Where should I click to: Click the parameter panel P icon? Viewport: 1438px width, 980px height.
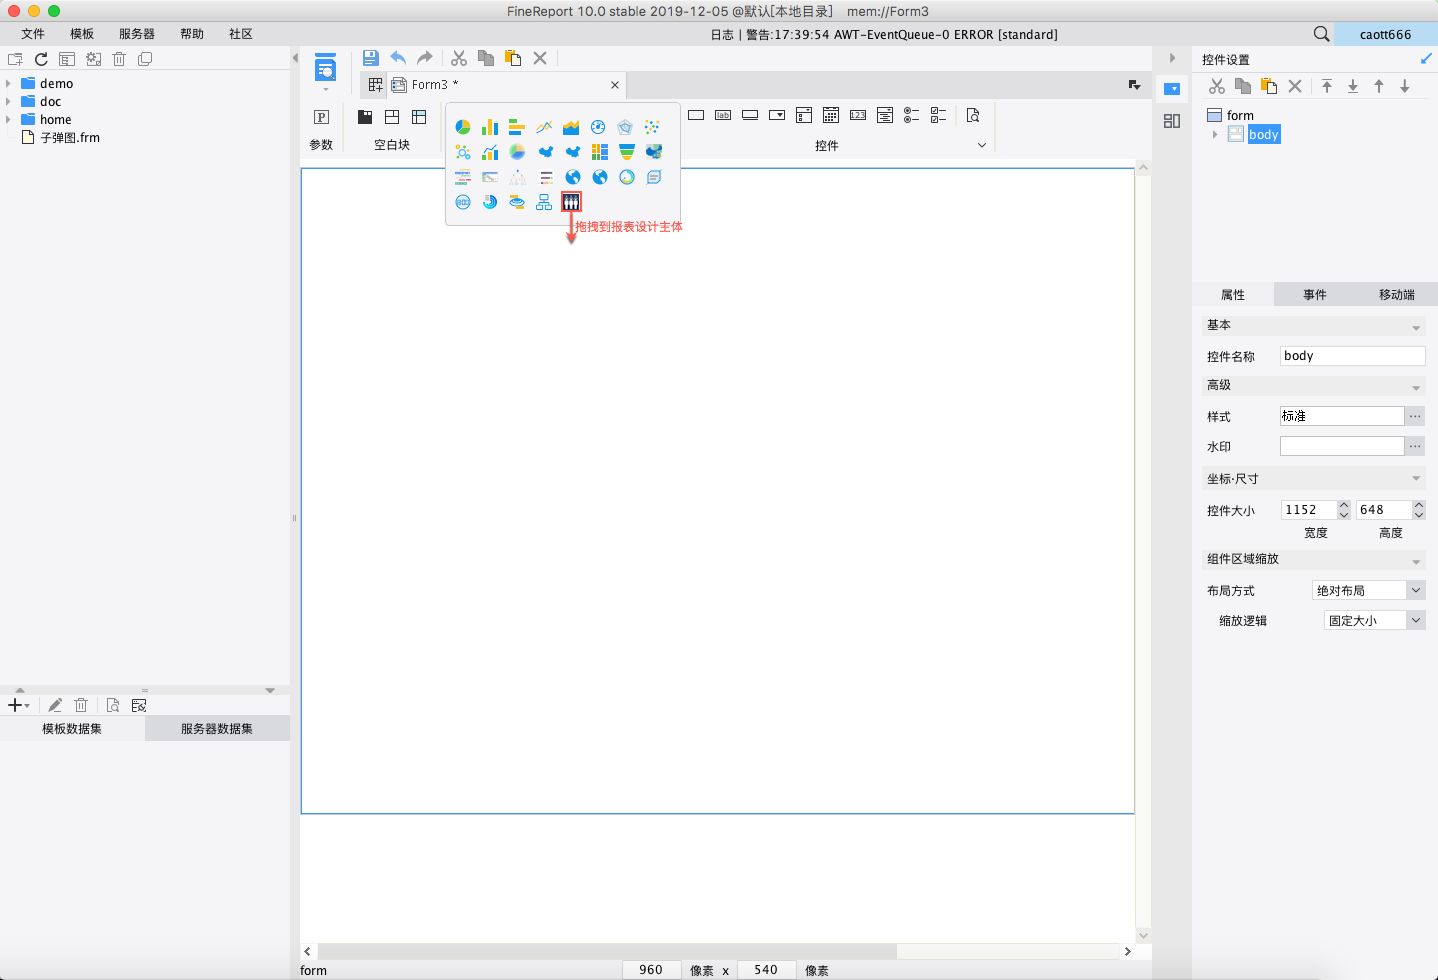click(x=321, y=117)
